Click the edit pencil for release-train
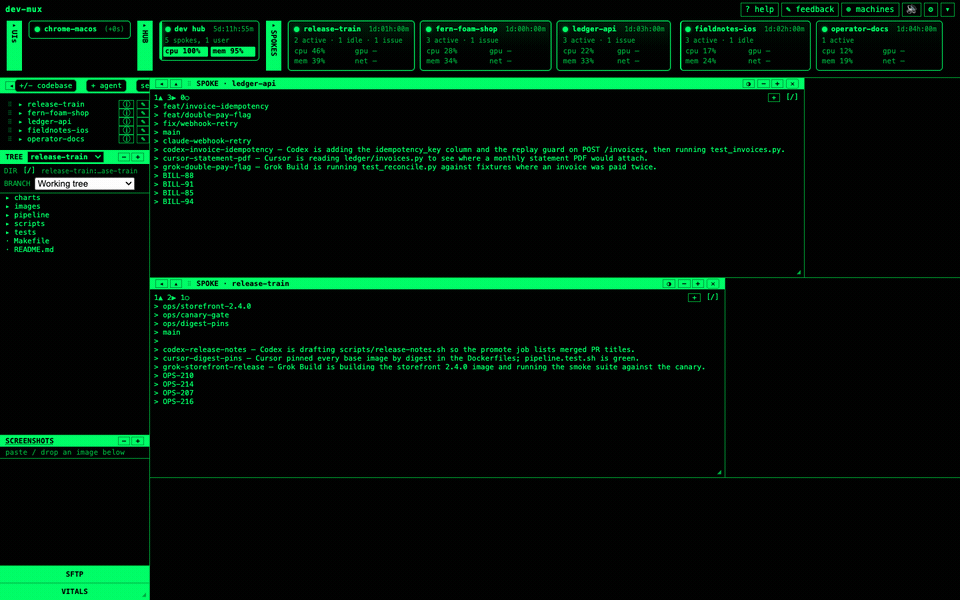This screenshot has height=600, width=960. point(143,105)
